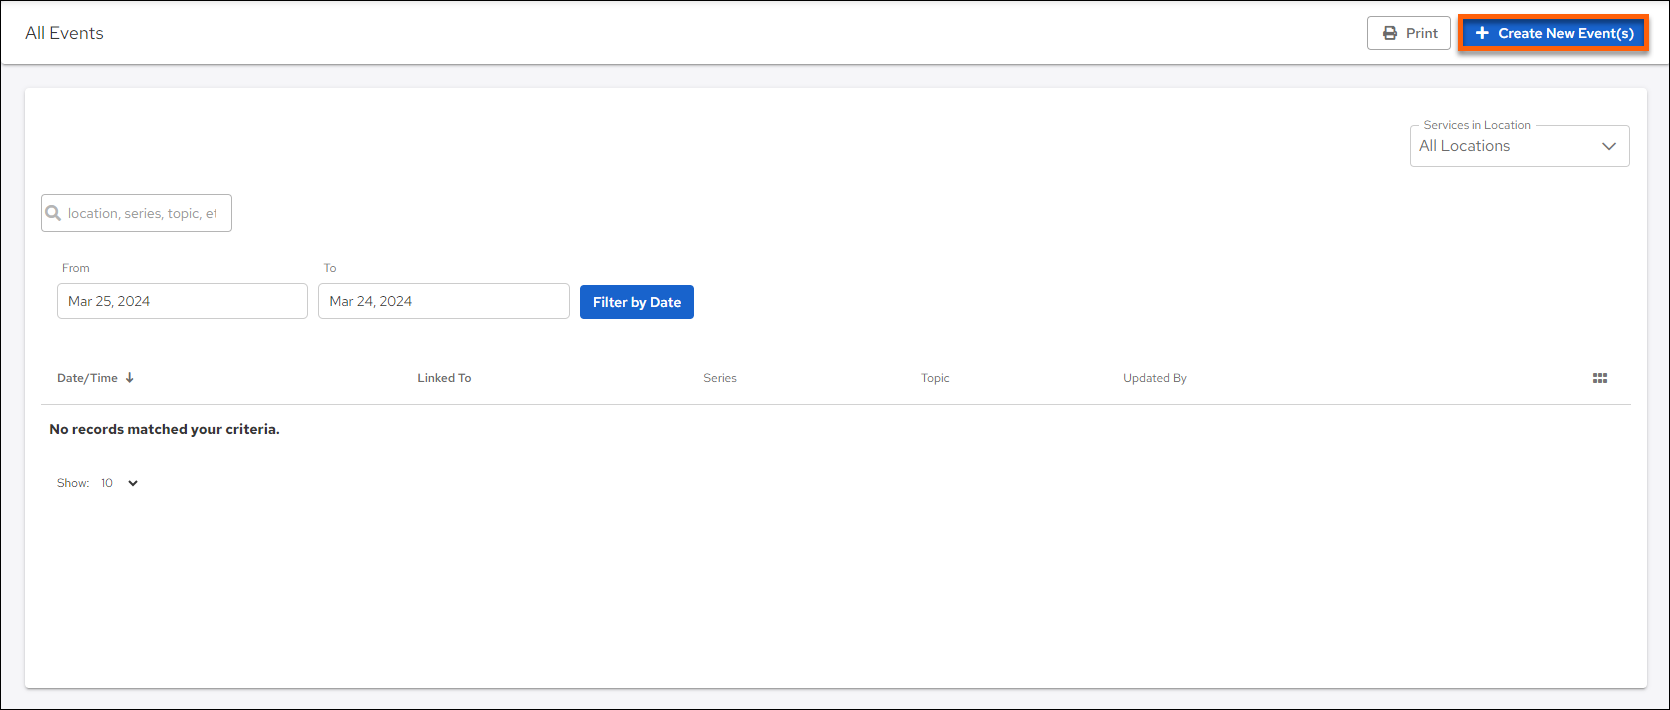Viewport: 1670px width, 710px height.
Task: Expand the Show 10 rows dropdown
Action: [132, 483]
